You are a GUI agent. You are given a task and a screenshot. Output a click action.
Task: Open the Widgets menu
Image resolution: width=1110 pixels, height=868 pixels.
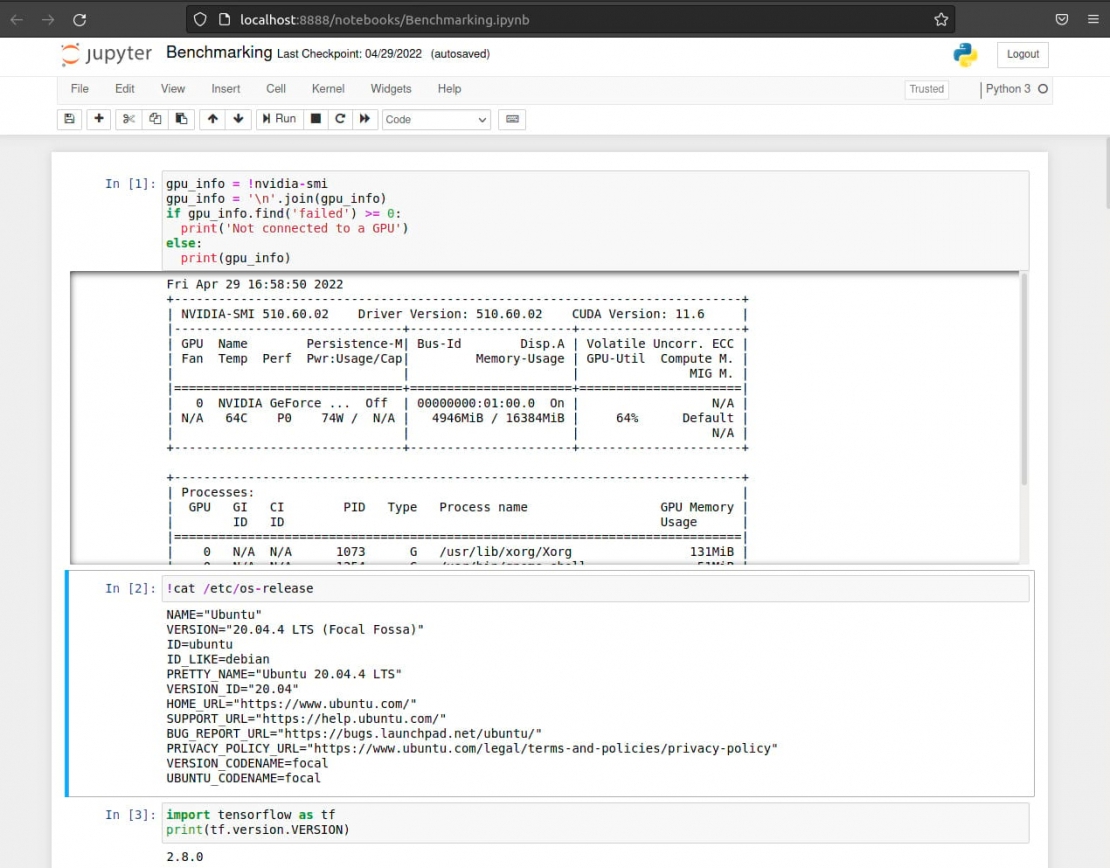coord(391,89)
